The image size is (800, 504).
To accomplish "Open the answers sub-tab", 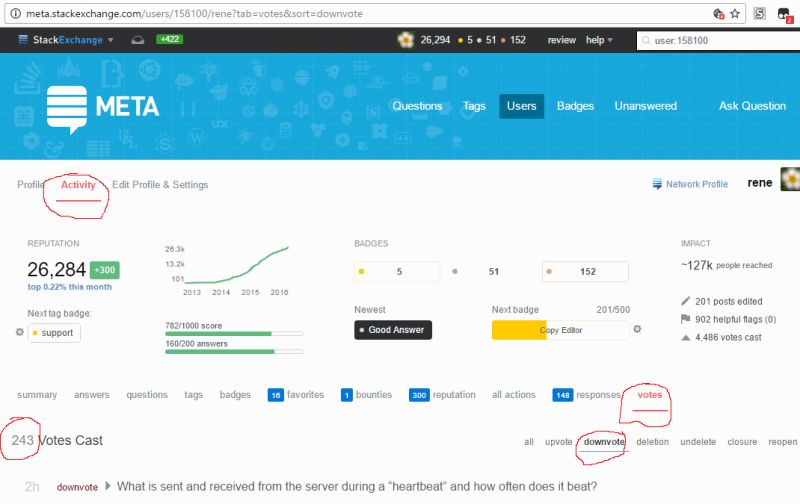I will coord(91,394).
